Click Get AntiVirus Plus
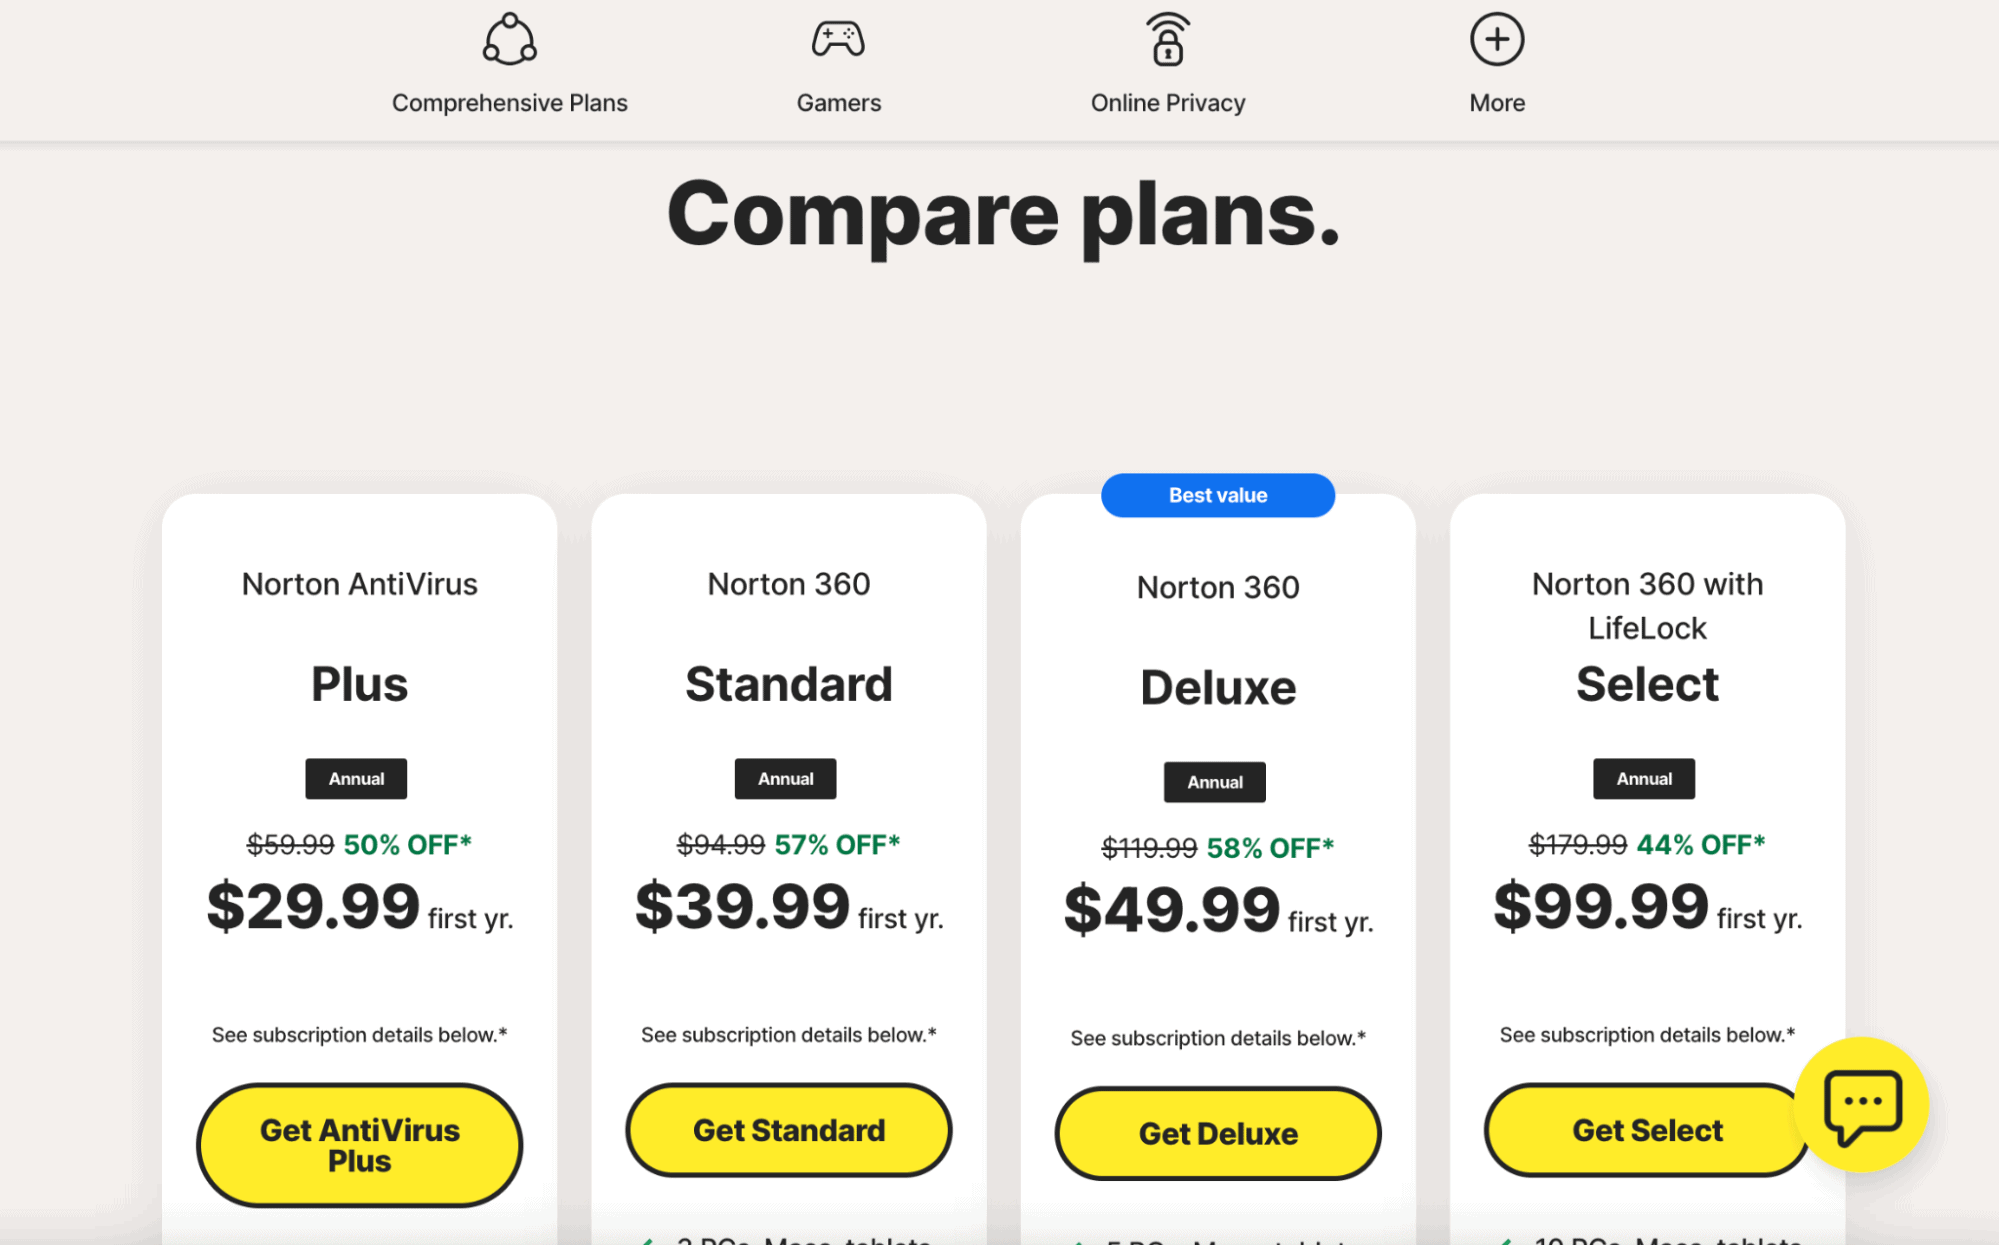 pyautogui.click(x=358, y=1145)
